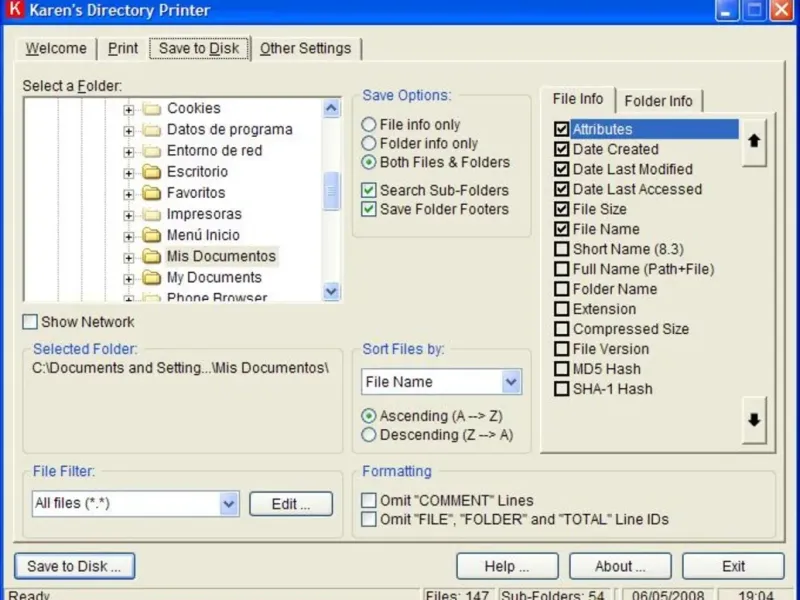Screen dimensions: 800x600
Task: Check the MD5 Hash checkbox
Action: point(561,369)
